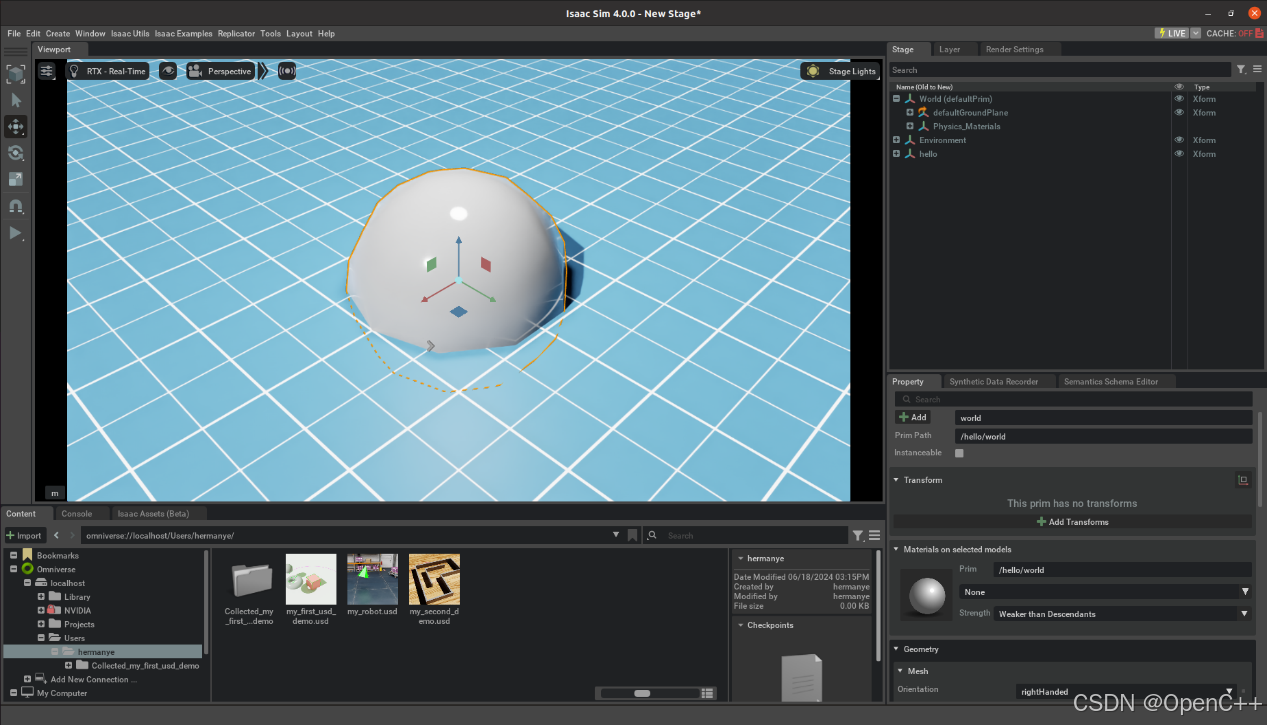Open the Create menu
This screenshot has width=1267, height=725.
[58, 33]
